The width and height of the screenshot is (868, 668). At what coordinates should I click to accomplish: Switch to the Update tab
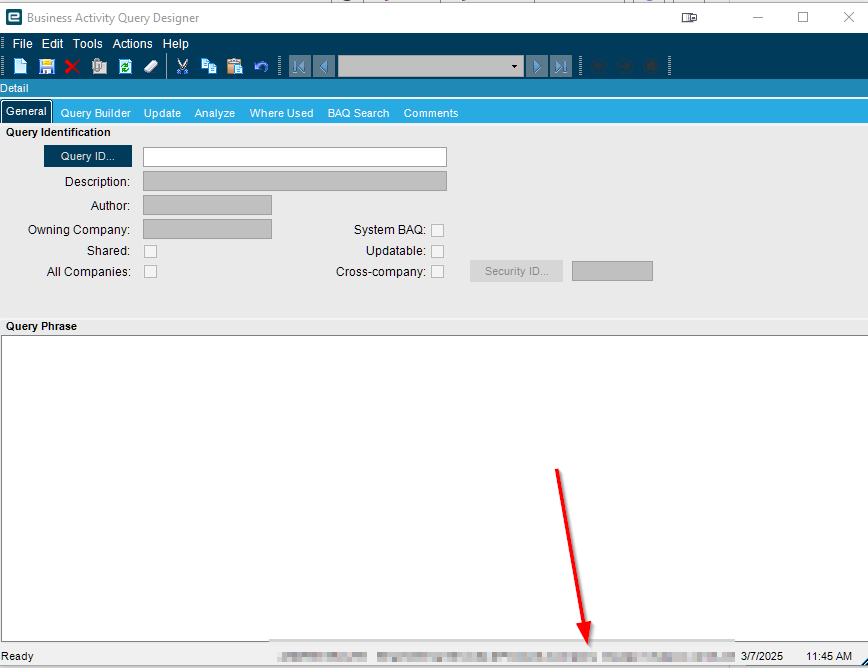click(162, 113)
